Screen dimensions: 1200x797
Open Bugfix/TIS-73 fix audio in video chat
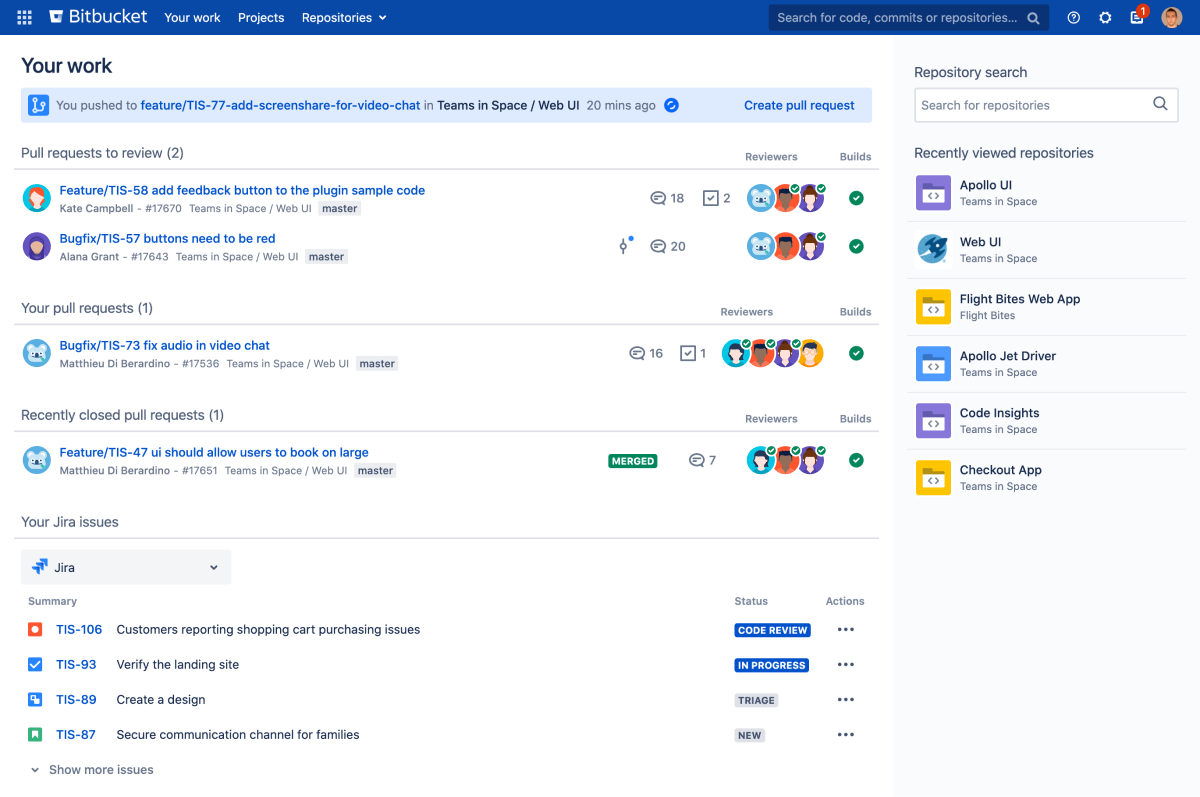point(165,345)
